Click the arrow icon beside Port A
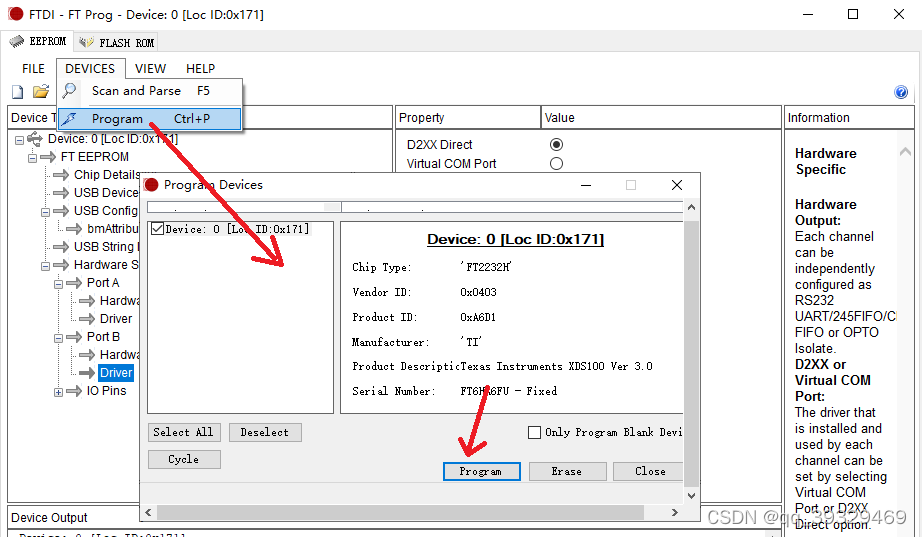This screenshot has height=537, width=922. [74, 283]
